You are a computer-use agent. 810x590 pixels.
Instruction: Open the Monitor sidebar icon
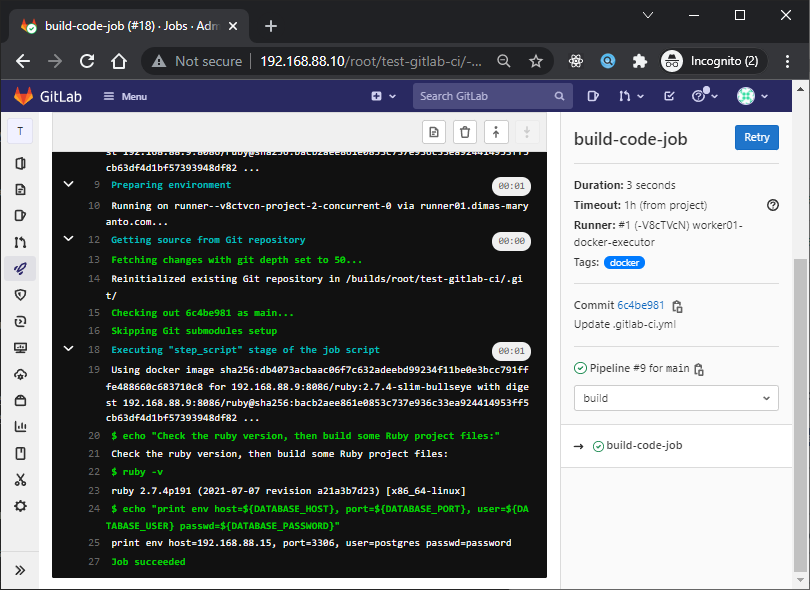point(20,348)
